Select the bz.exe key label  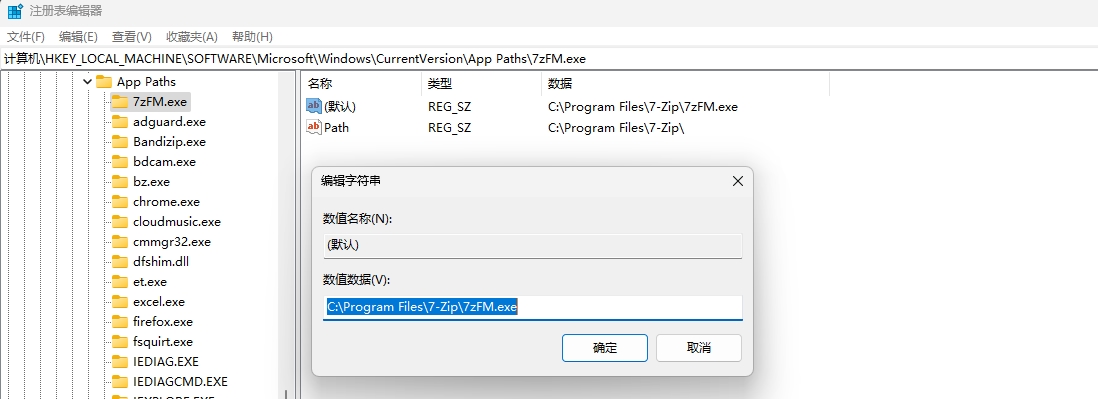[x=151, y=182]
